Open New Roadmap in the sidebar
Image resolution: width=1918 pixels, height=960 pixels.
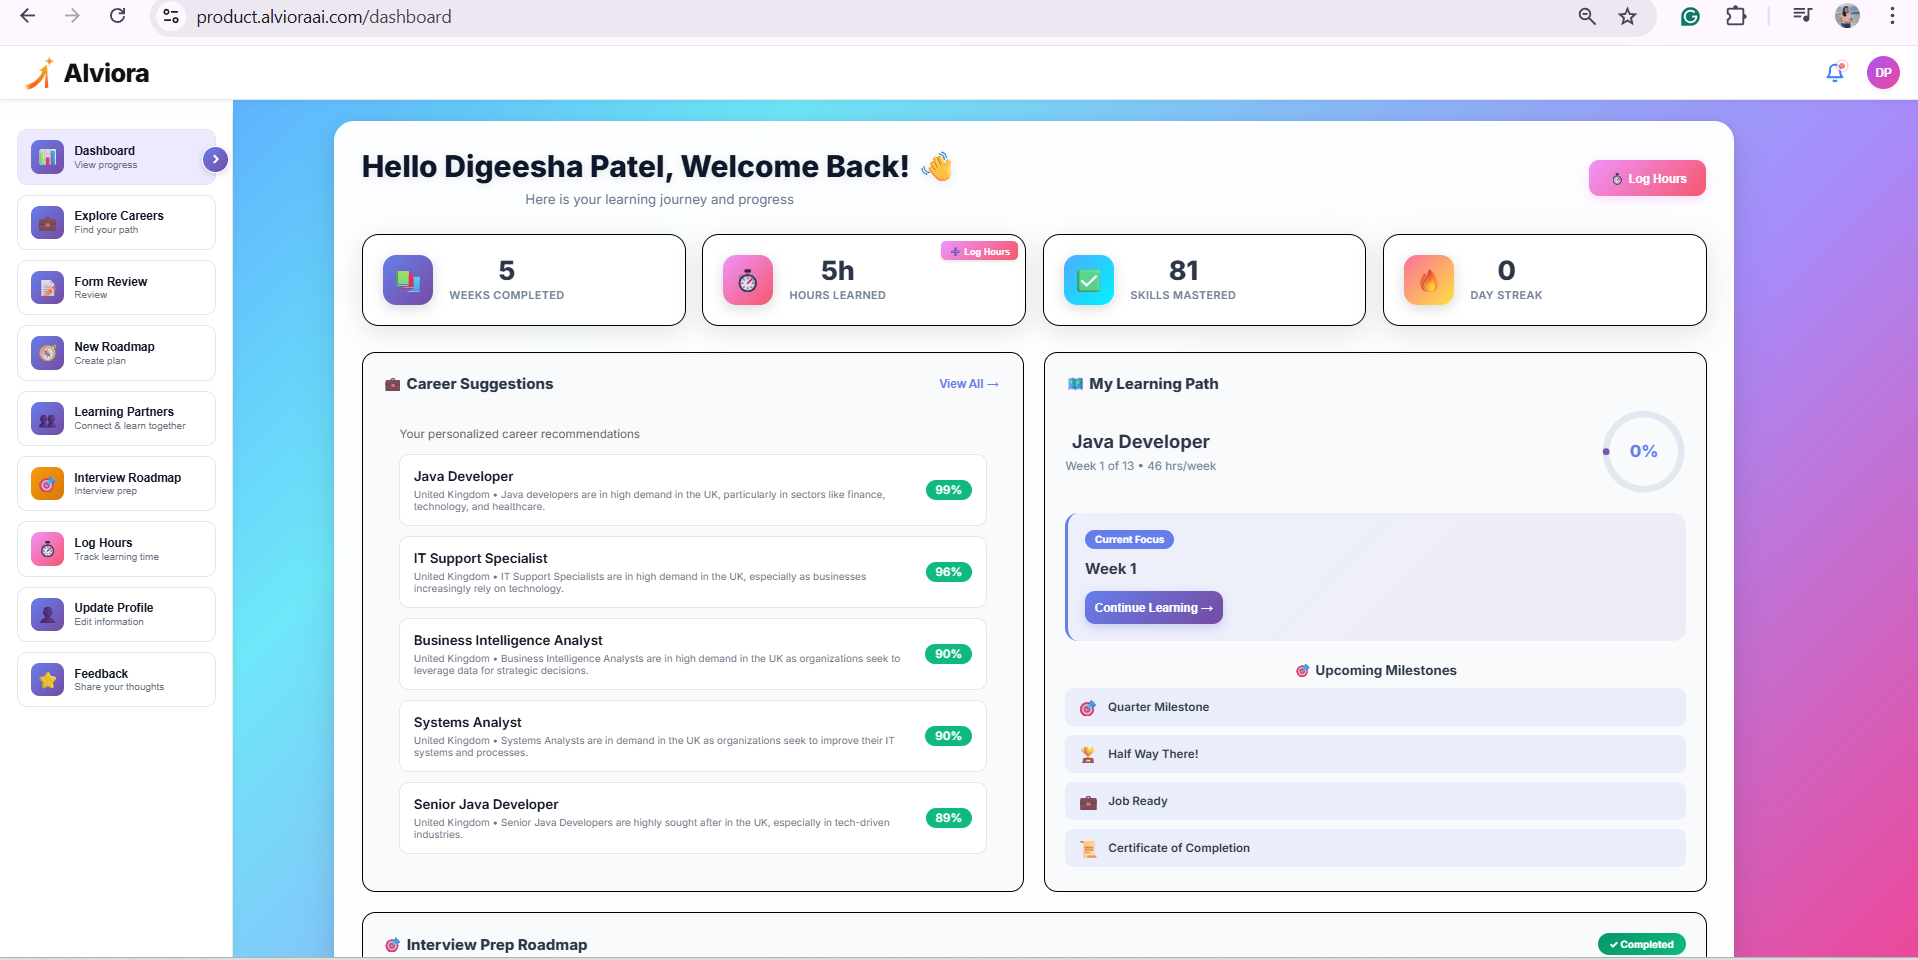click(116, 353)
